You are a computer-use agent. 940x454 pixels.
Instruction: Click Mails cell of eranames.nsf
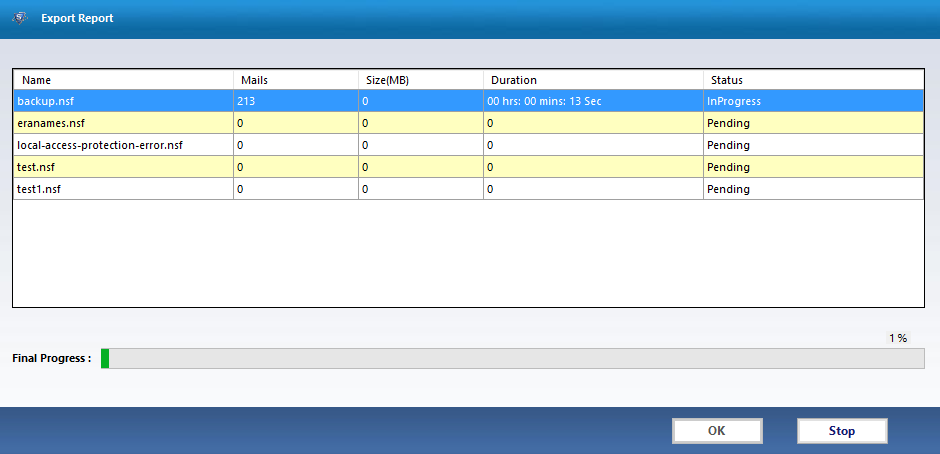coord(296,124)
